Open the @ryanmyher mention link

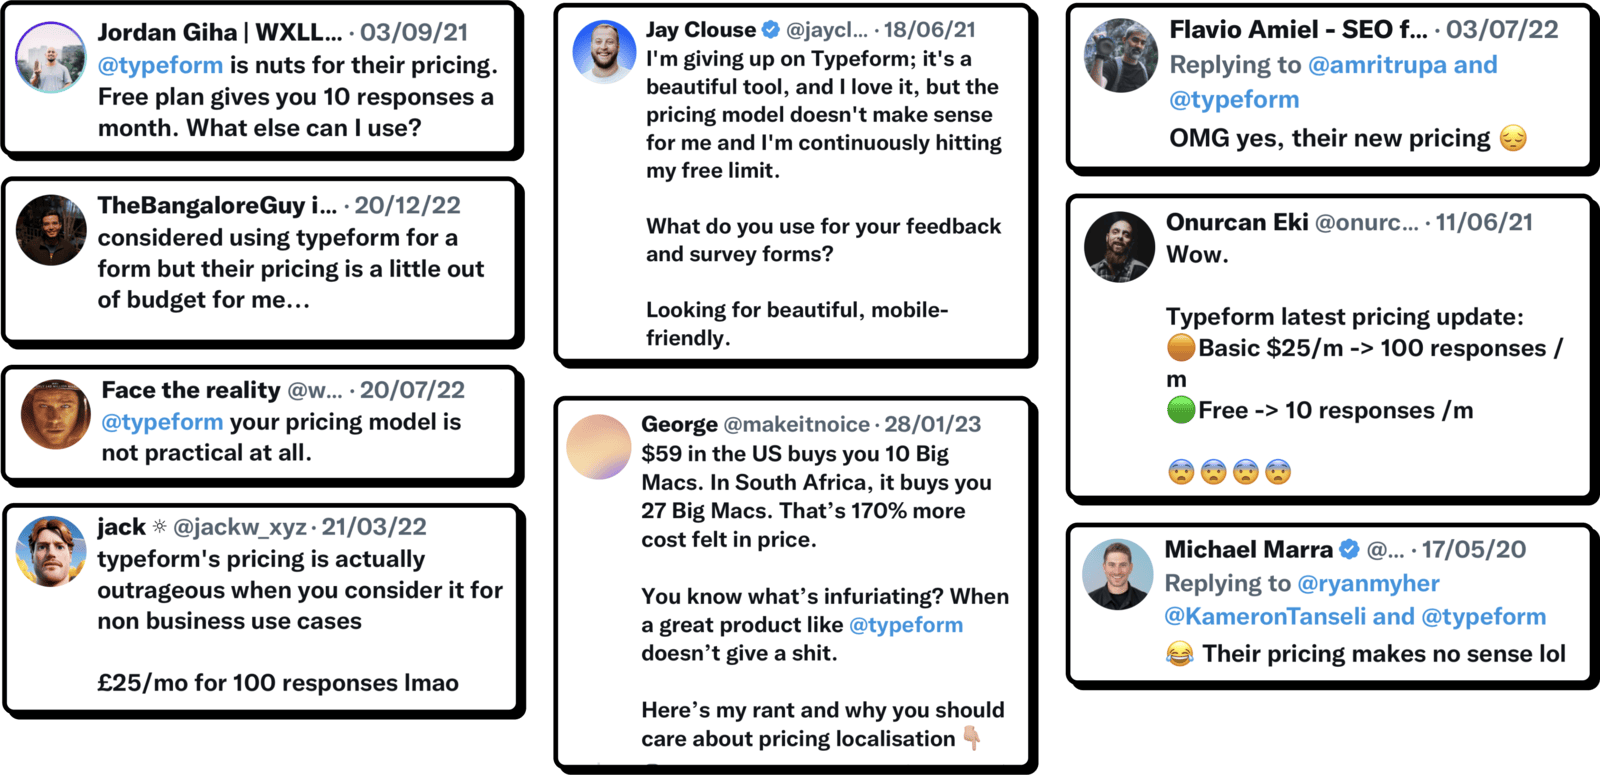1368,583
